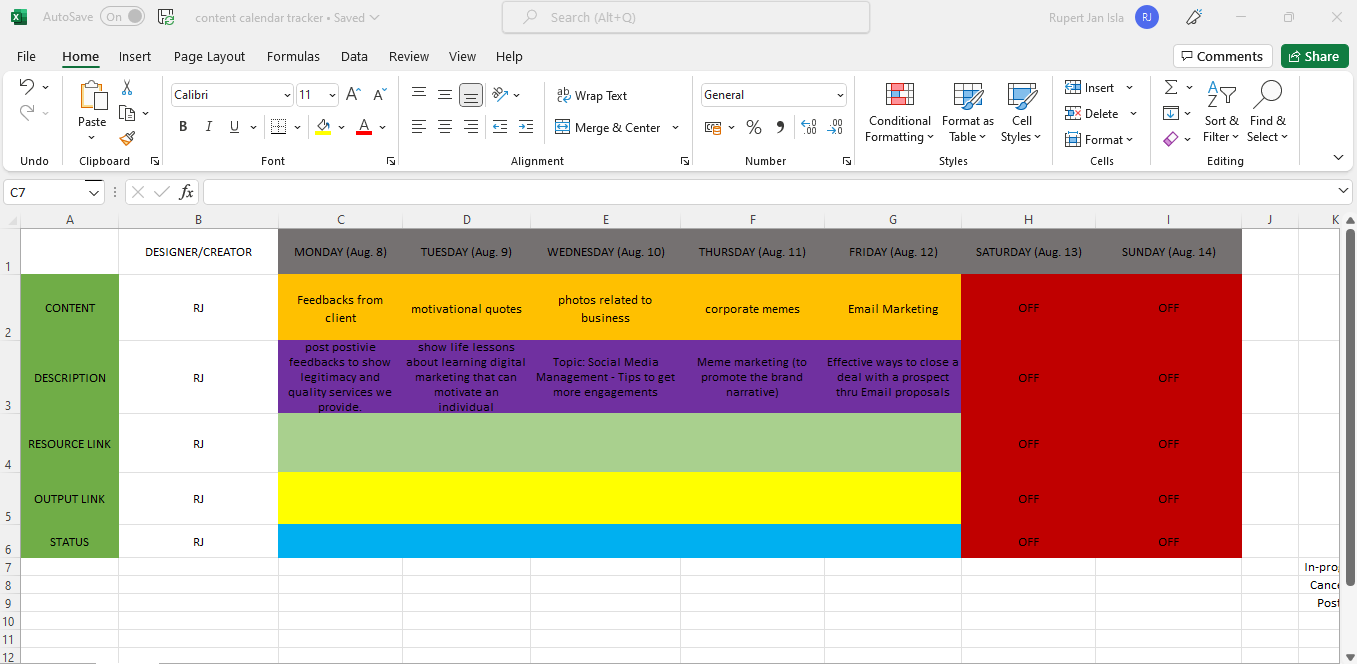The image size is (1357, 664).
Task: Expand the Name Box dropdown arrow
Action: coord(94,192)
